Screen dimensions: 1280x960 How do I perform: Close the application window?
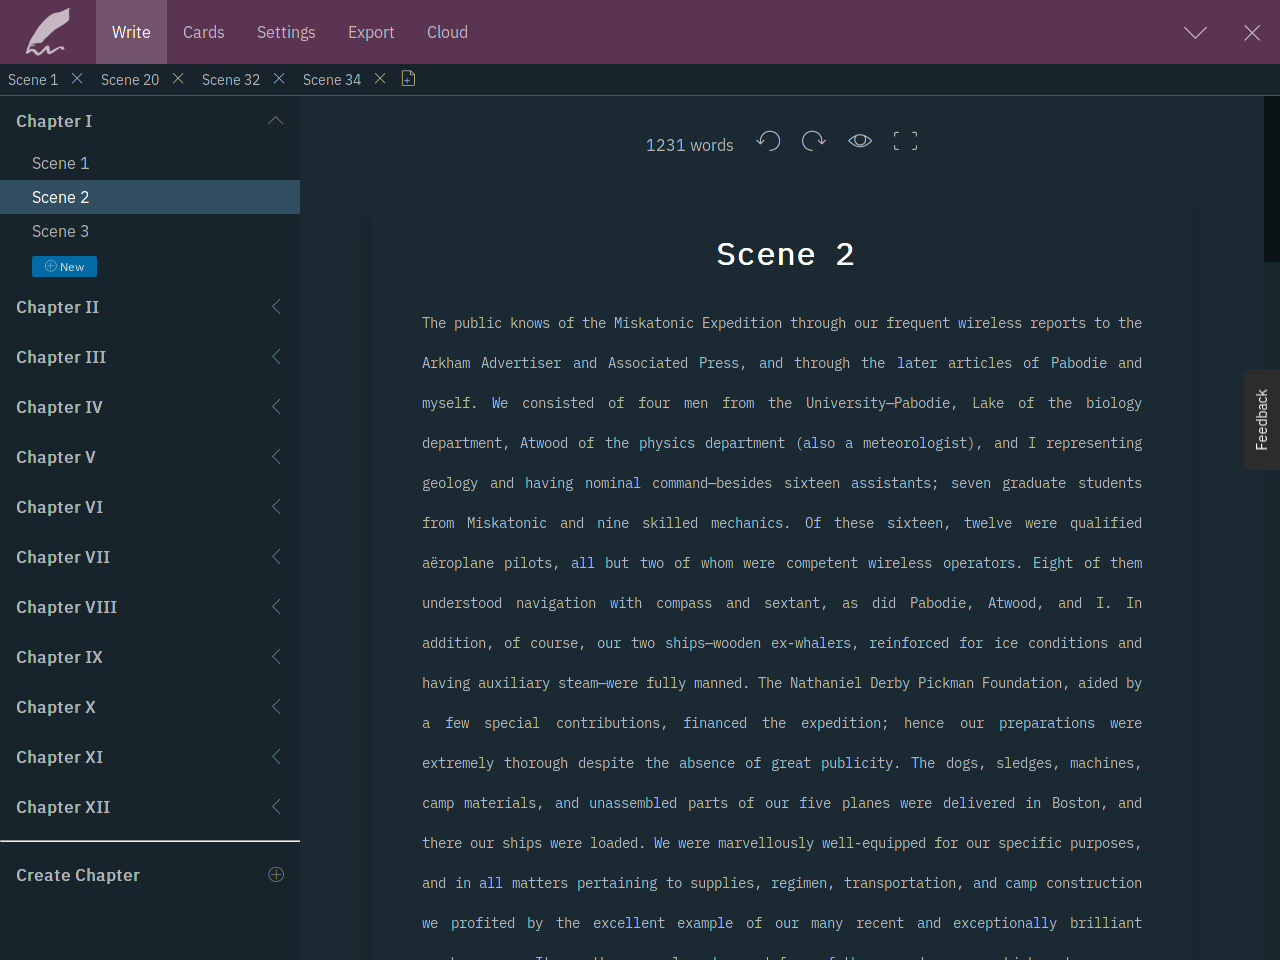[1252, 33]
